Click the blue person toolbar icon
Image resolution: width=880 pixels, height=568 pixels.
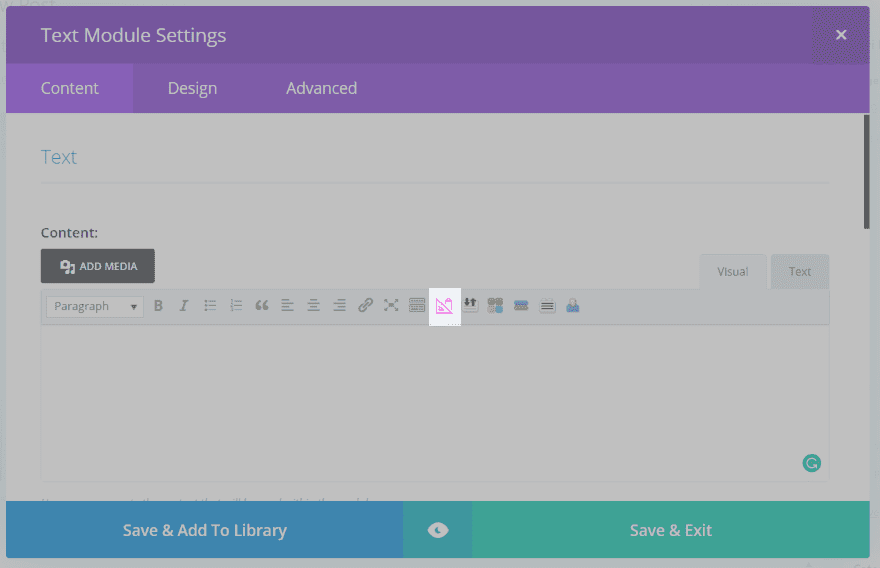572,306
